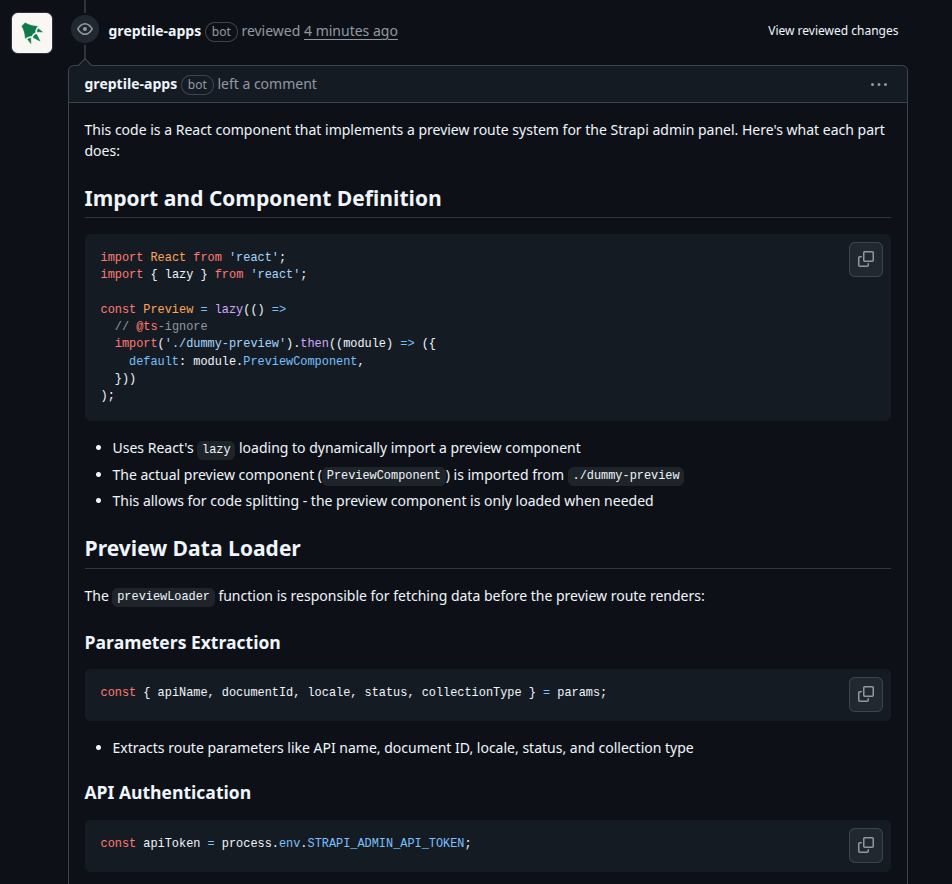This screenshot has height=884, width=952.
Task: Copy the API Authentication code block
Action: [x=865, y=845]
